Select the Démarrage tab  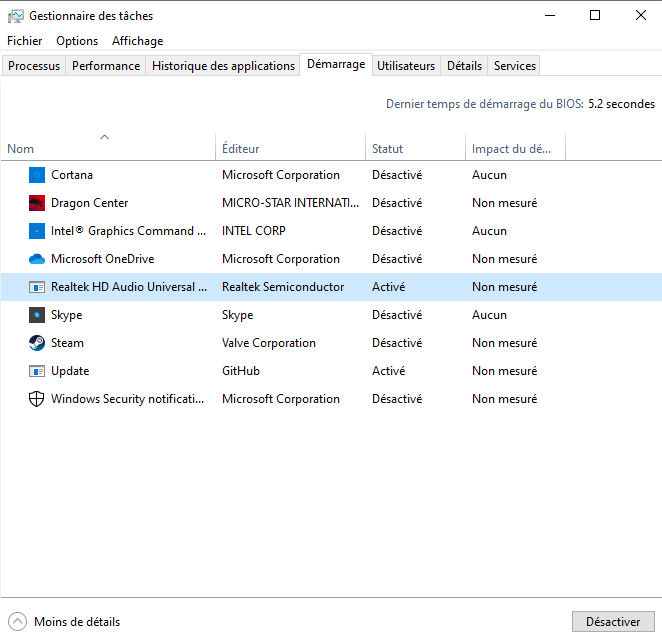pyautogui.click(x=336, y=64)
